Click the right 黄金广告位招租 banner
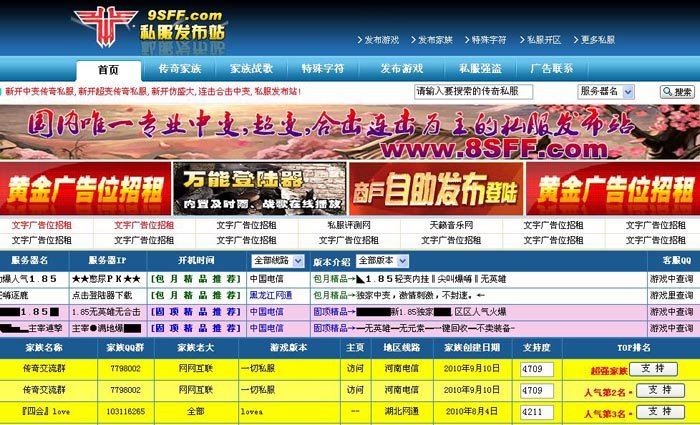This screenshot has width=700, height=425. (x=611, y=188)
